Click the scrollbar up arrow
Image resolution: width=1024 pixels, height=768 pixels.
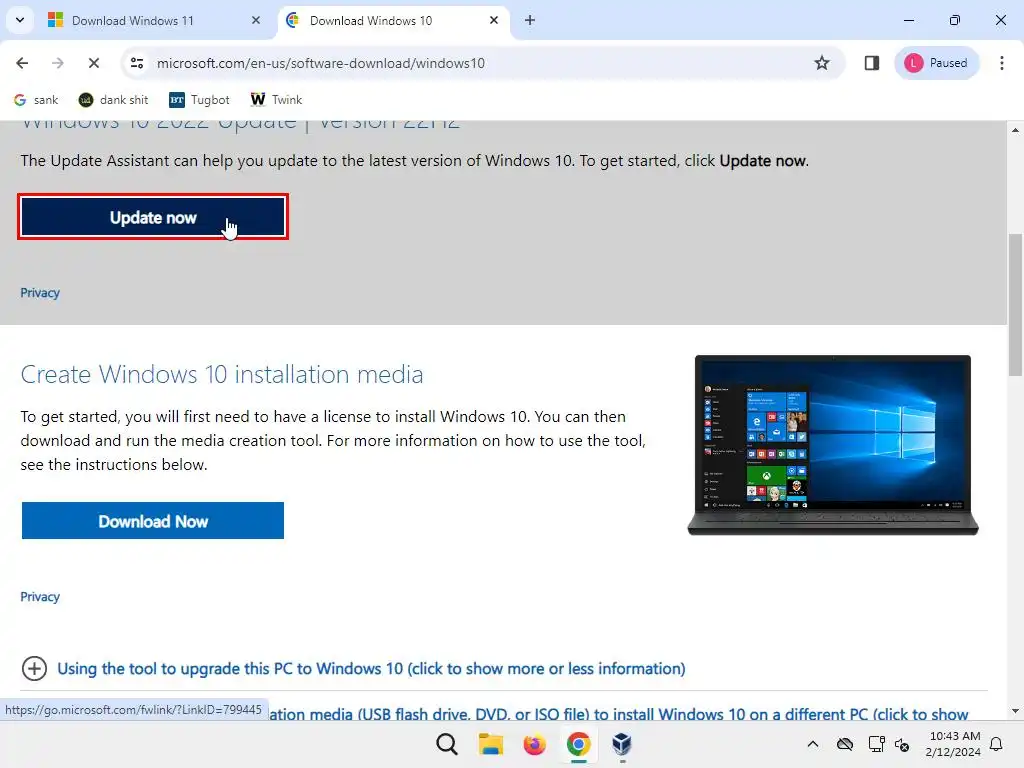click(x=1015, y=130)
